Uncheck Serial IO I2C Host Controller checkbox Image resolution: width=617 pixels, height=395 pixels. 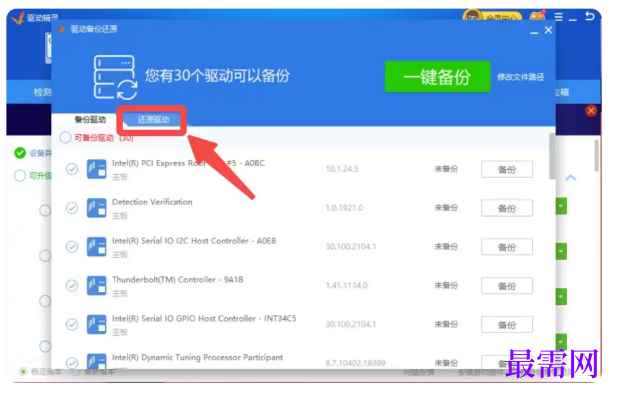(x=72, y=247)
